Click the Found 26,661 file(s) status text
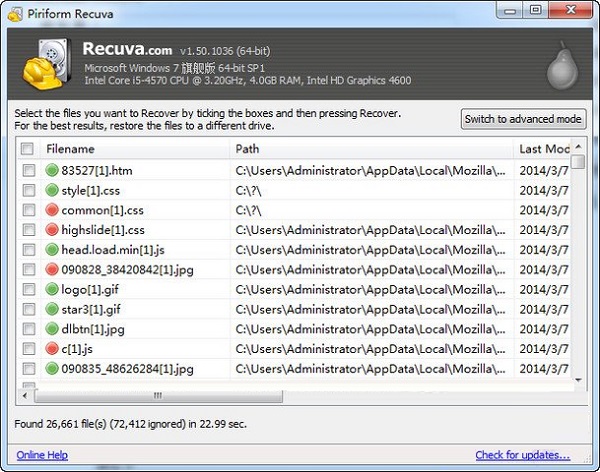The image size is (600, 472). (x=130, y=424)
